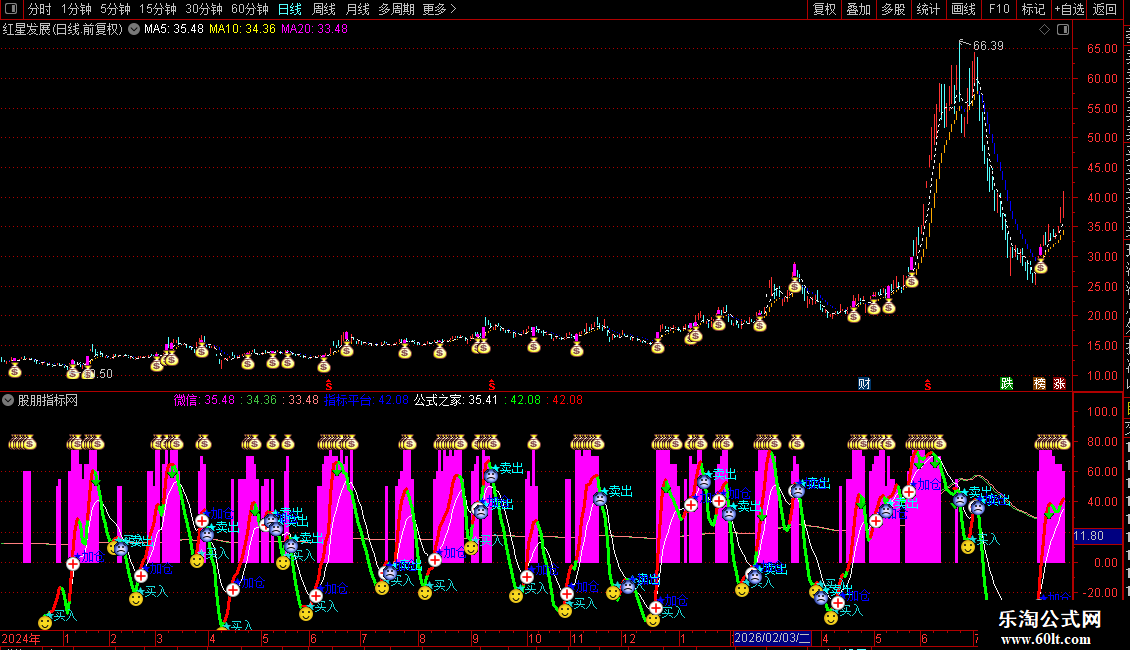Select the 5分钟 period tab

115,9
